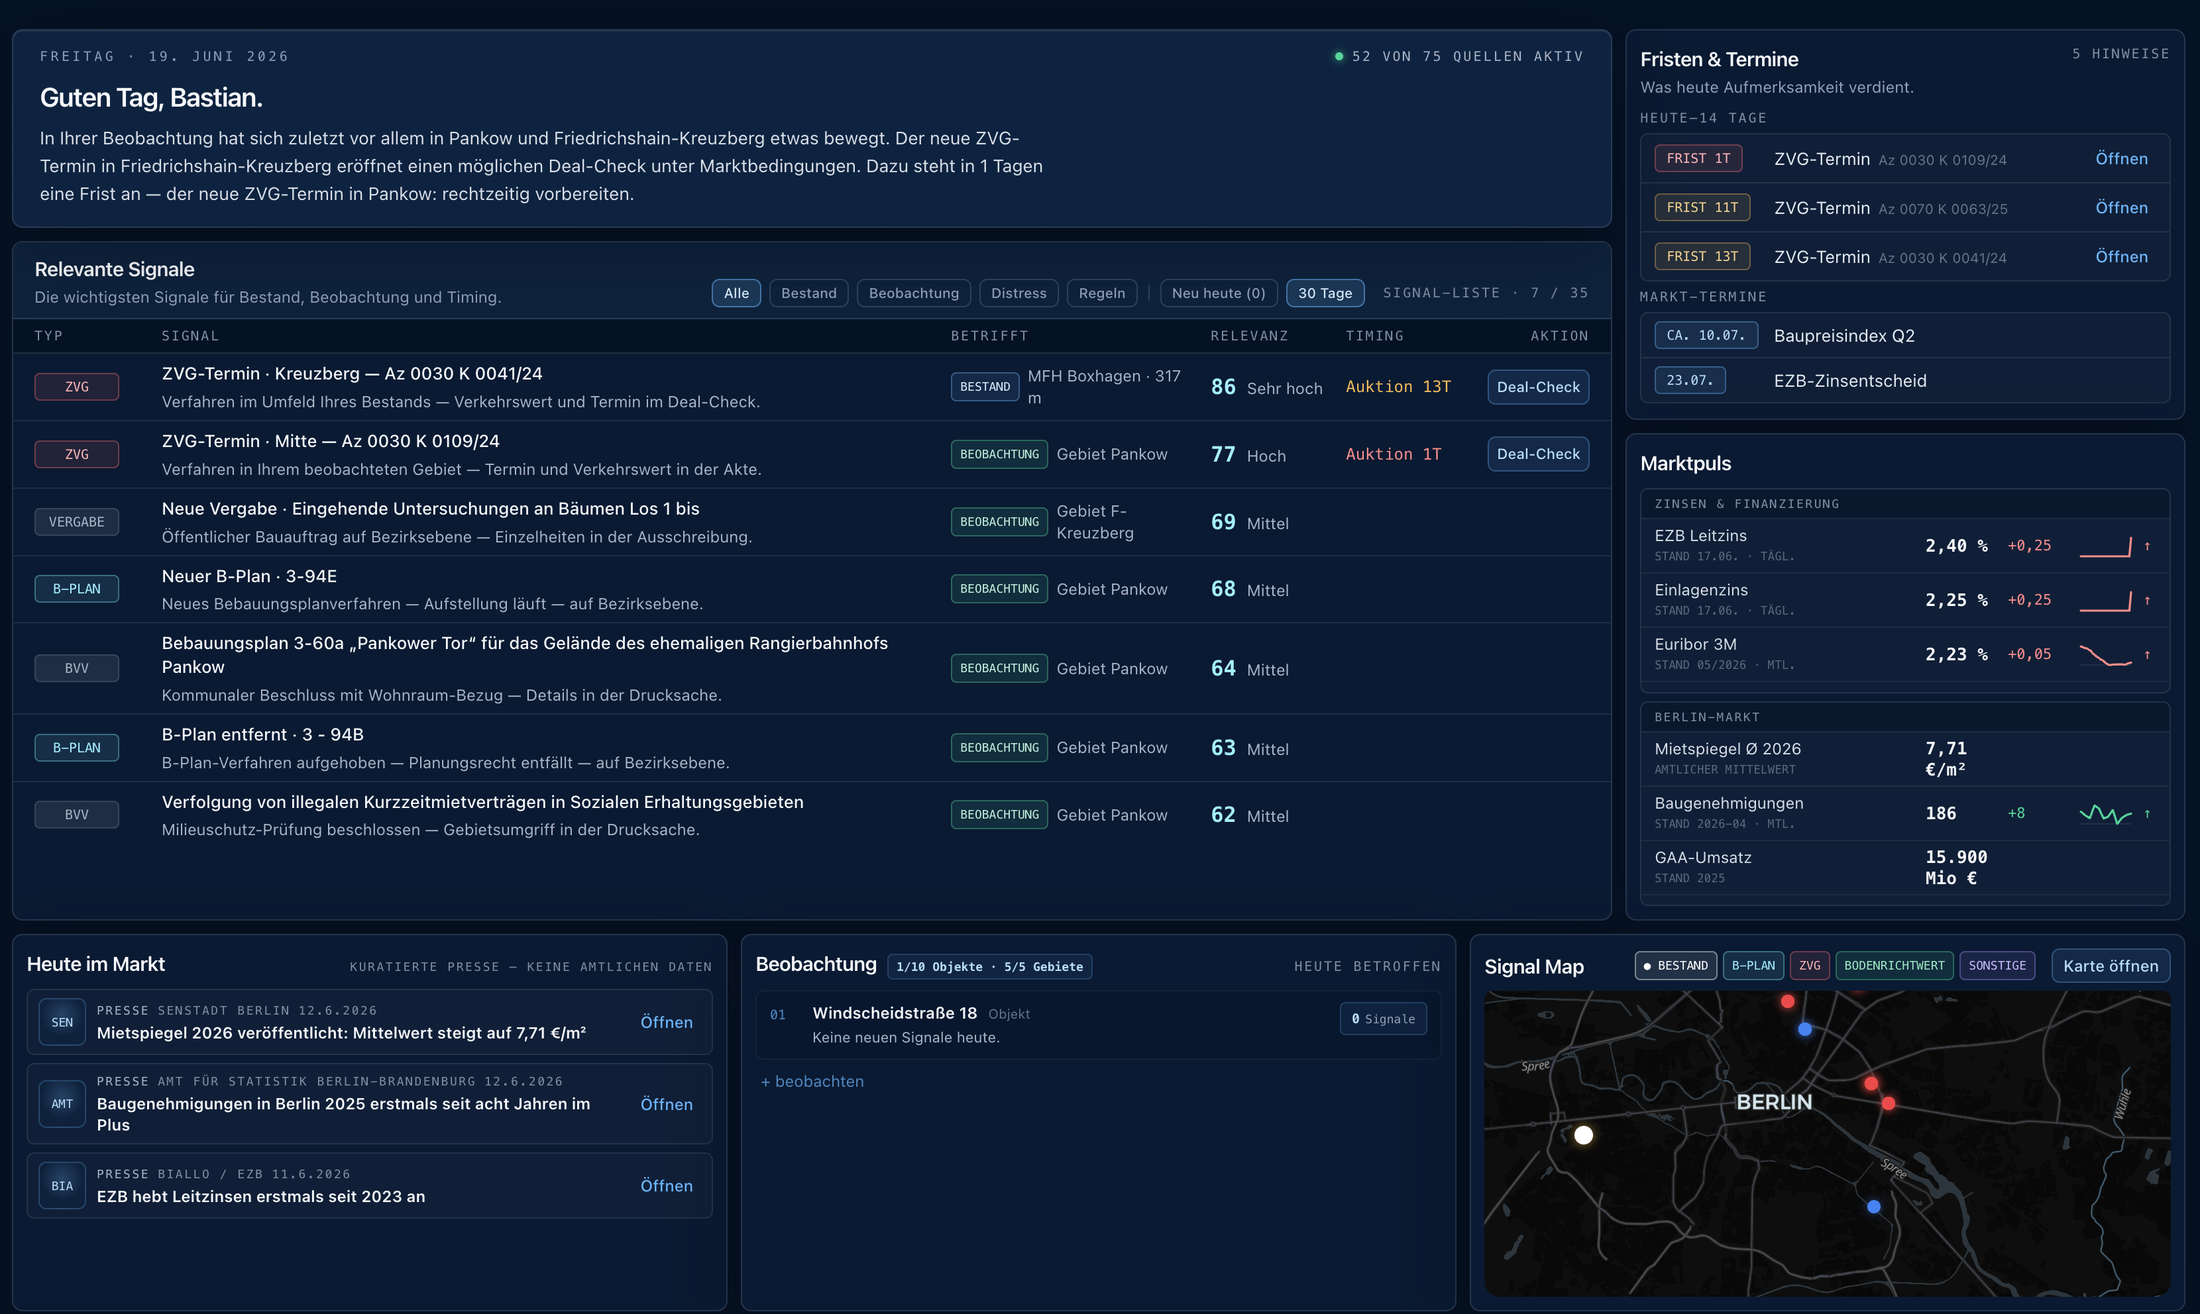Click the + beobachten link
This screenshot has height=1314, width=2200.
click(812, 1081)
